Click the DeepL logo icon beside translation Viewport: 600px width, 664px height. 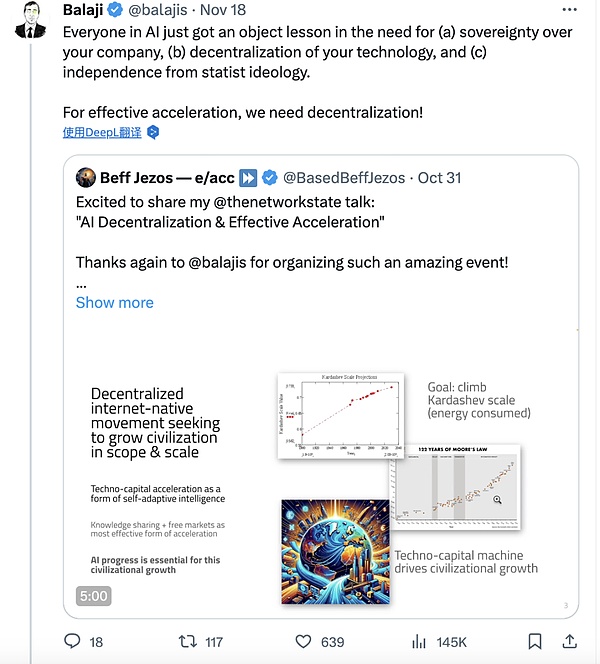[153, 132]
